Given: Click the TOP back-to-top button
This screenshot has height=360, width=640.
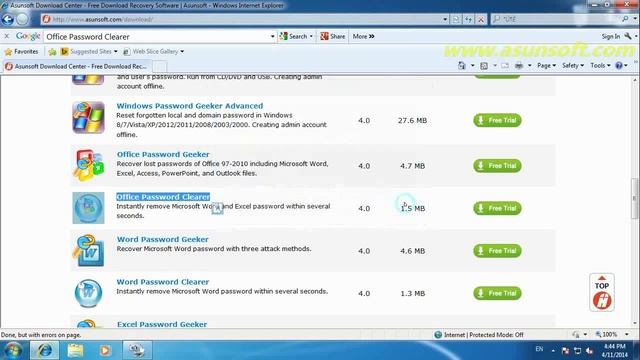Looking at the screenshot, I should pyautogui.click(x=602, y=293).
